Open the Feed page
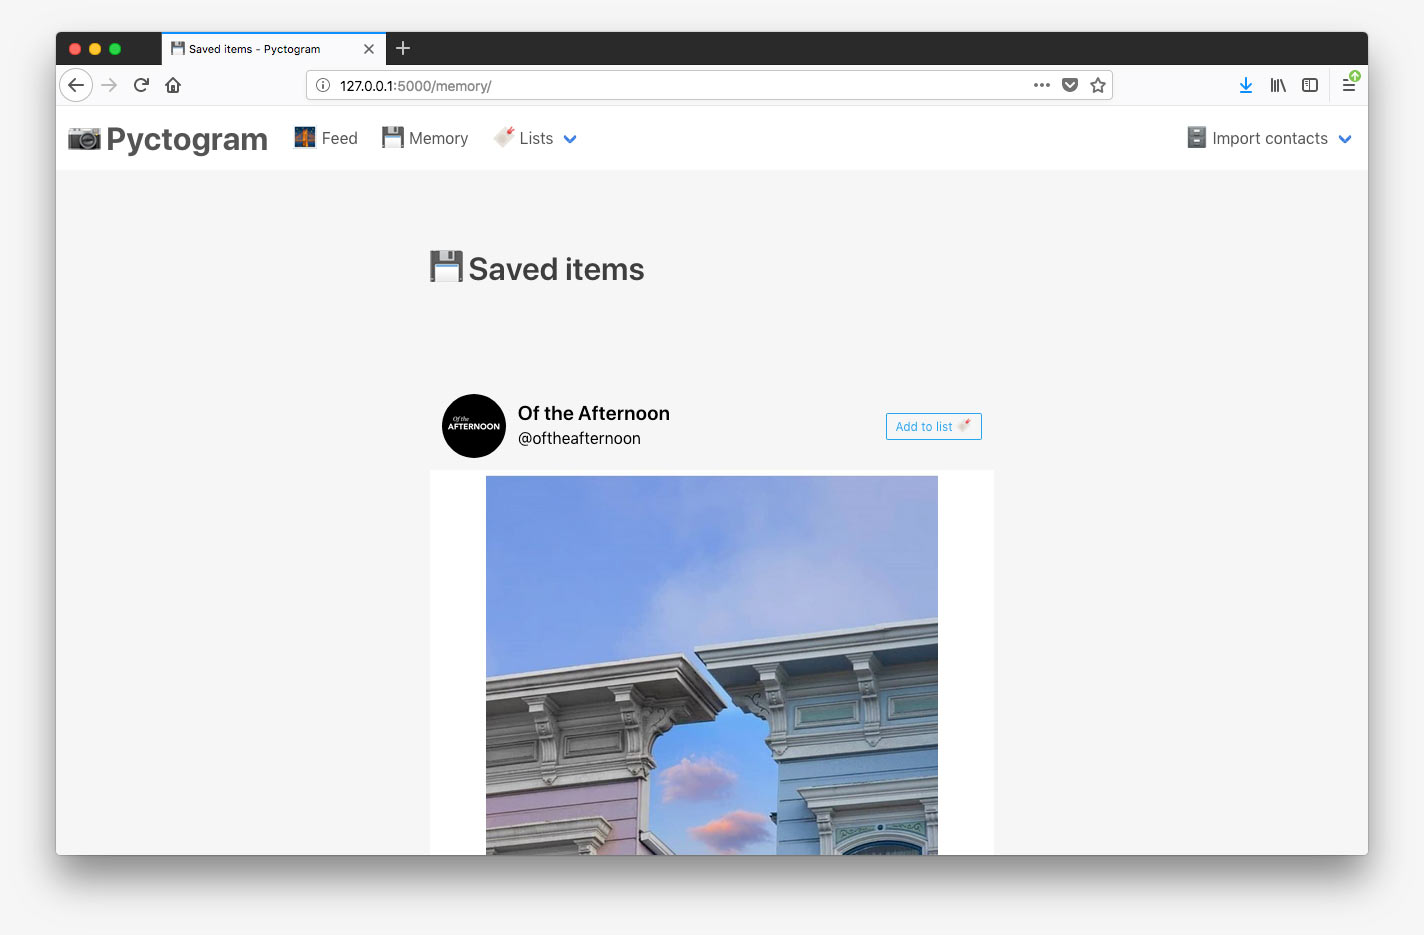 tap(326, 139)
